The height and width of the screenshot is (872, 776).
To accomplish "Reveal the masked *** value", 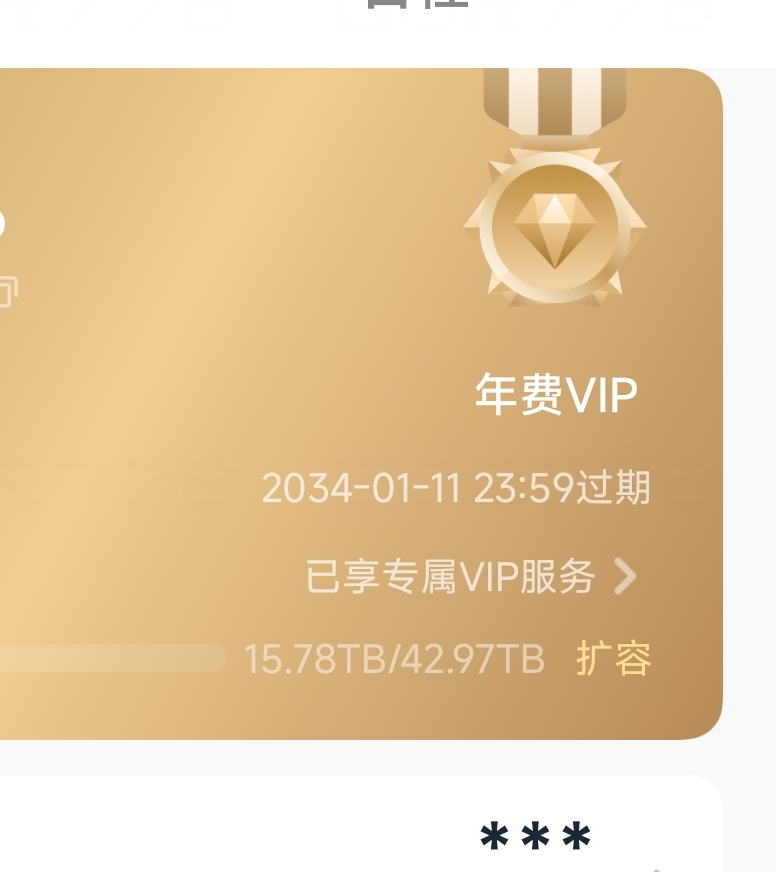I will [535, 836].
